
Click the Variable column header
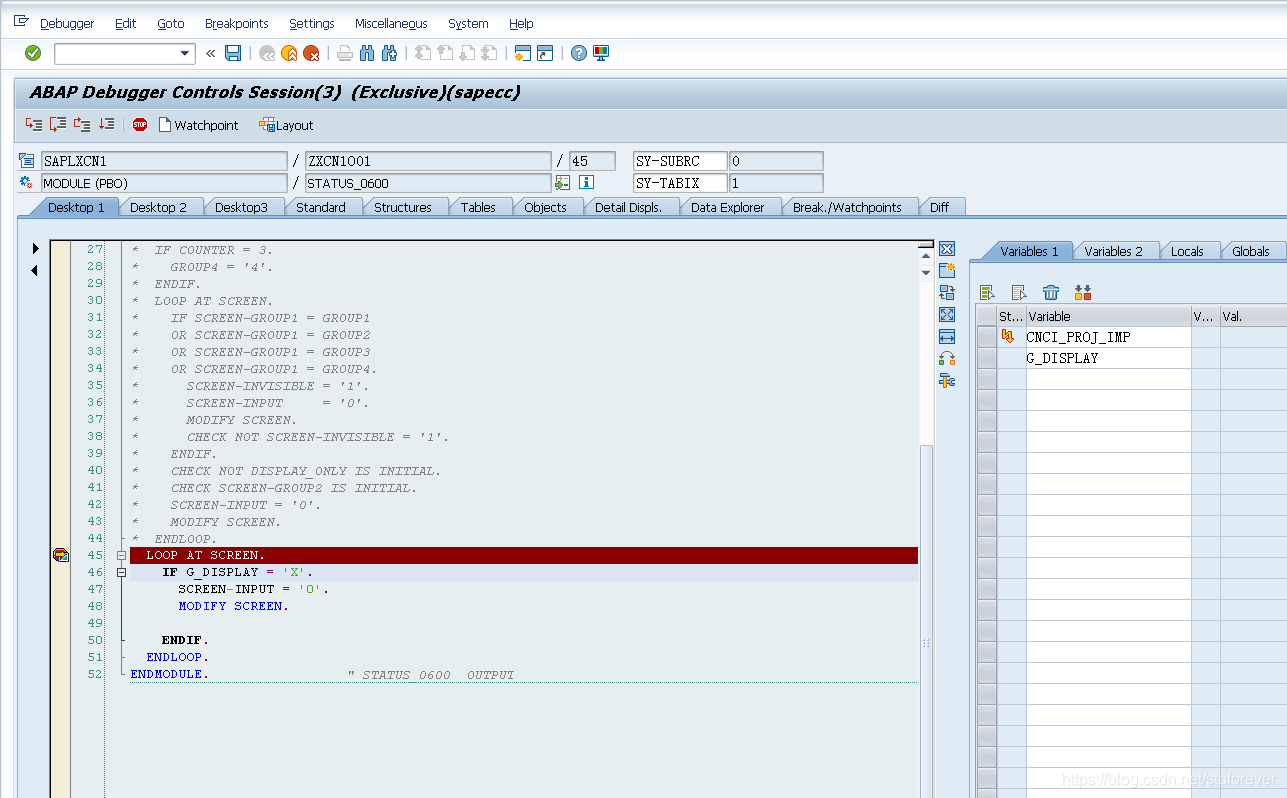[1108, 316]
